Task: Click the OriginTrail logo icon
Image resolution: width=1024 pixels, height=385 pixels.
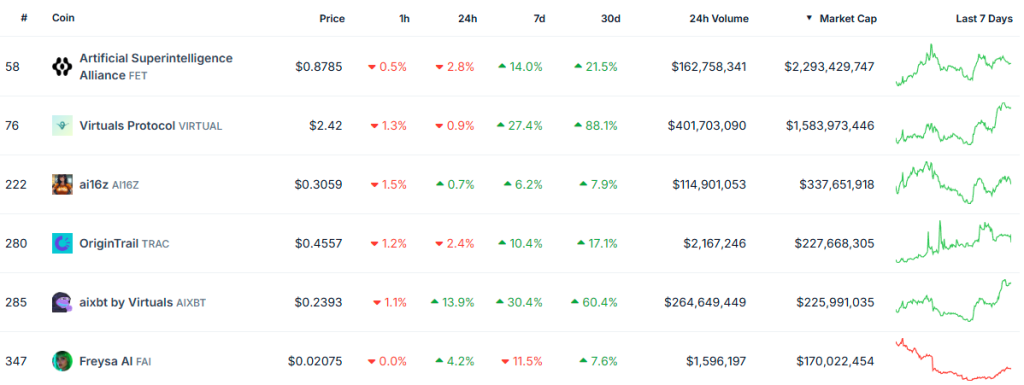Action: point(62,243)
